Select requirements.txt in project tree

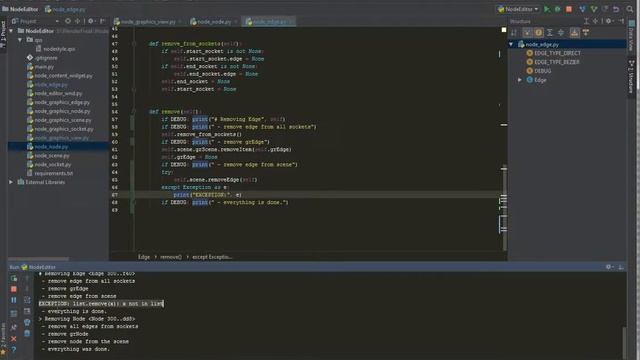(x=53, y=173)
